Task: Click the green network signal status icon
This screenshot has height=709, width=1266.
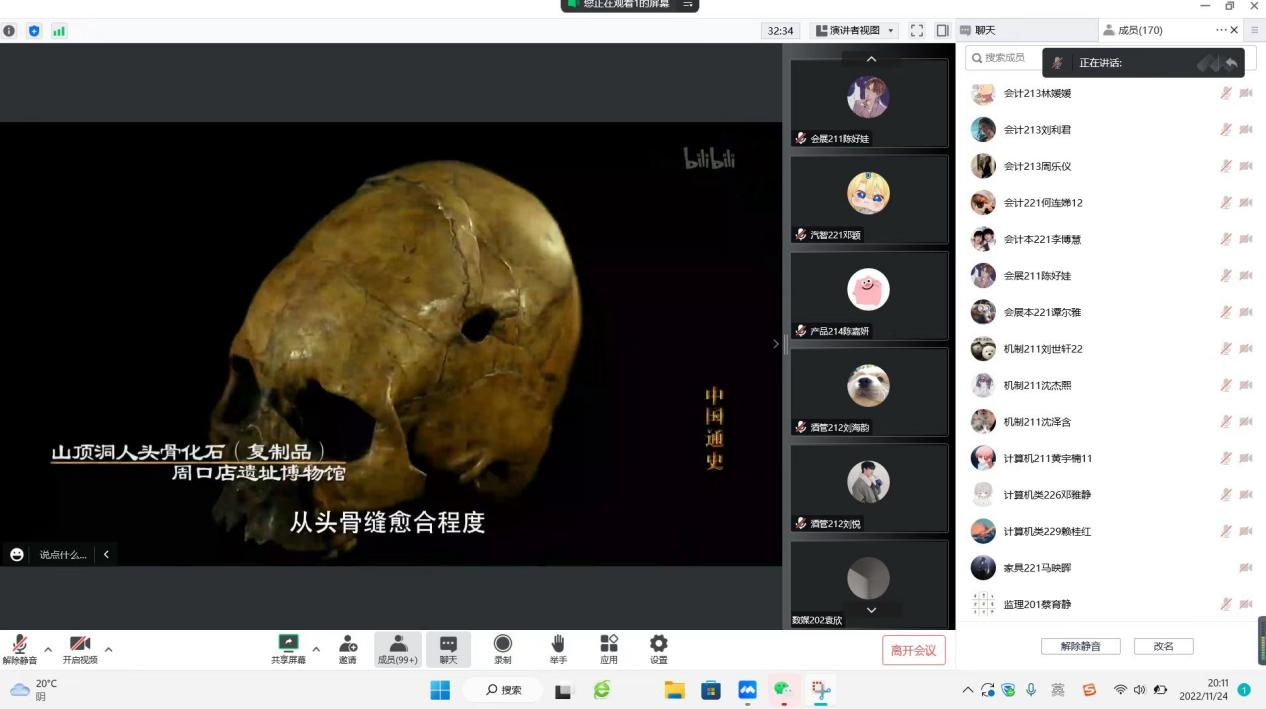Action: click(59, 31)
